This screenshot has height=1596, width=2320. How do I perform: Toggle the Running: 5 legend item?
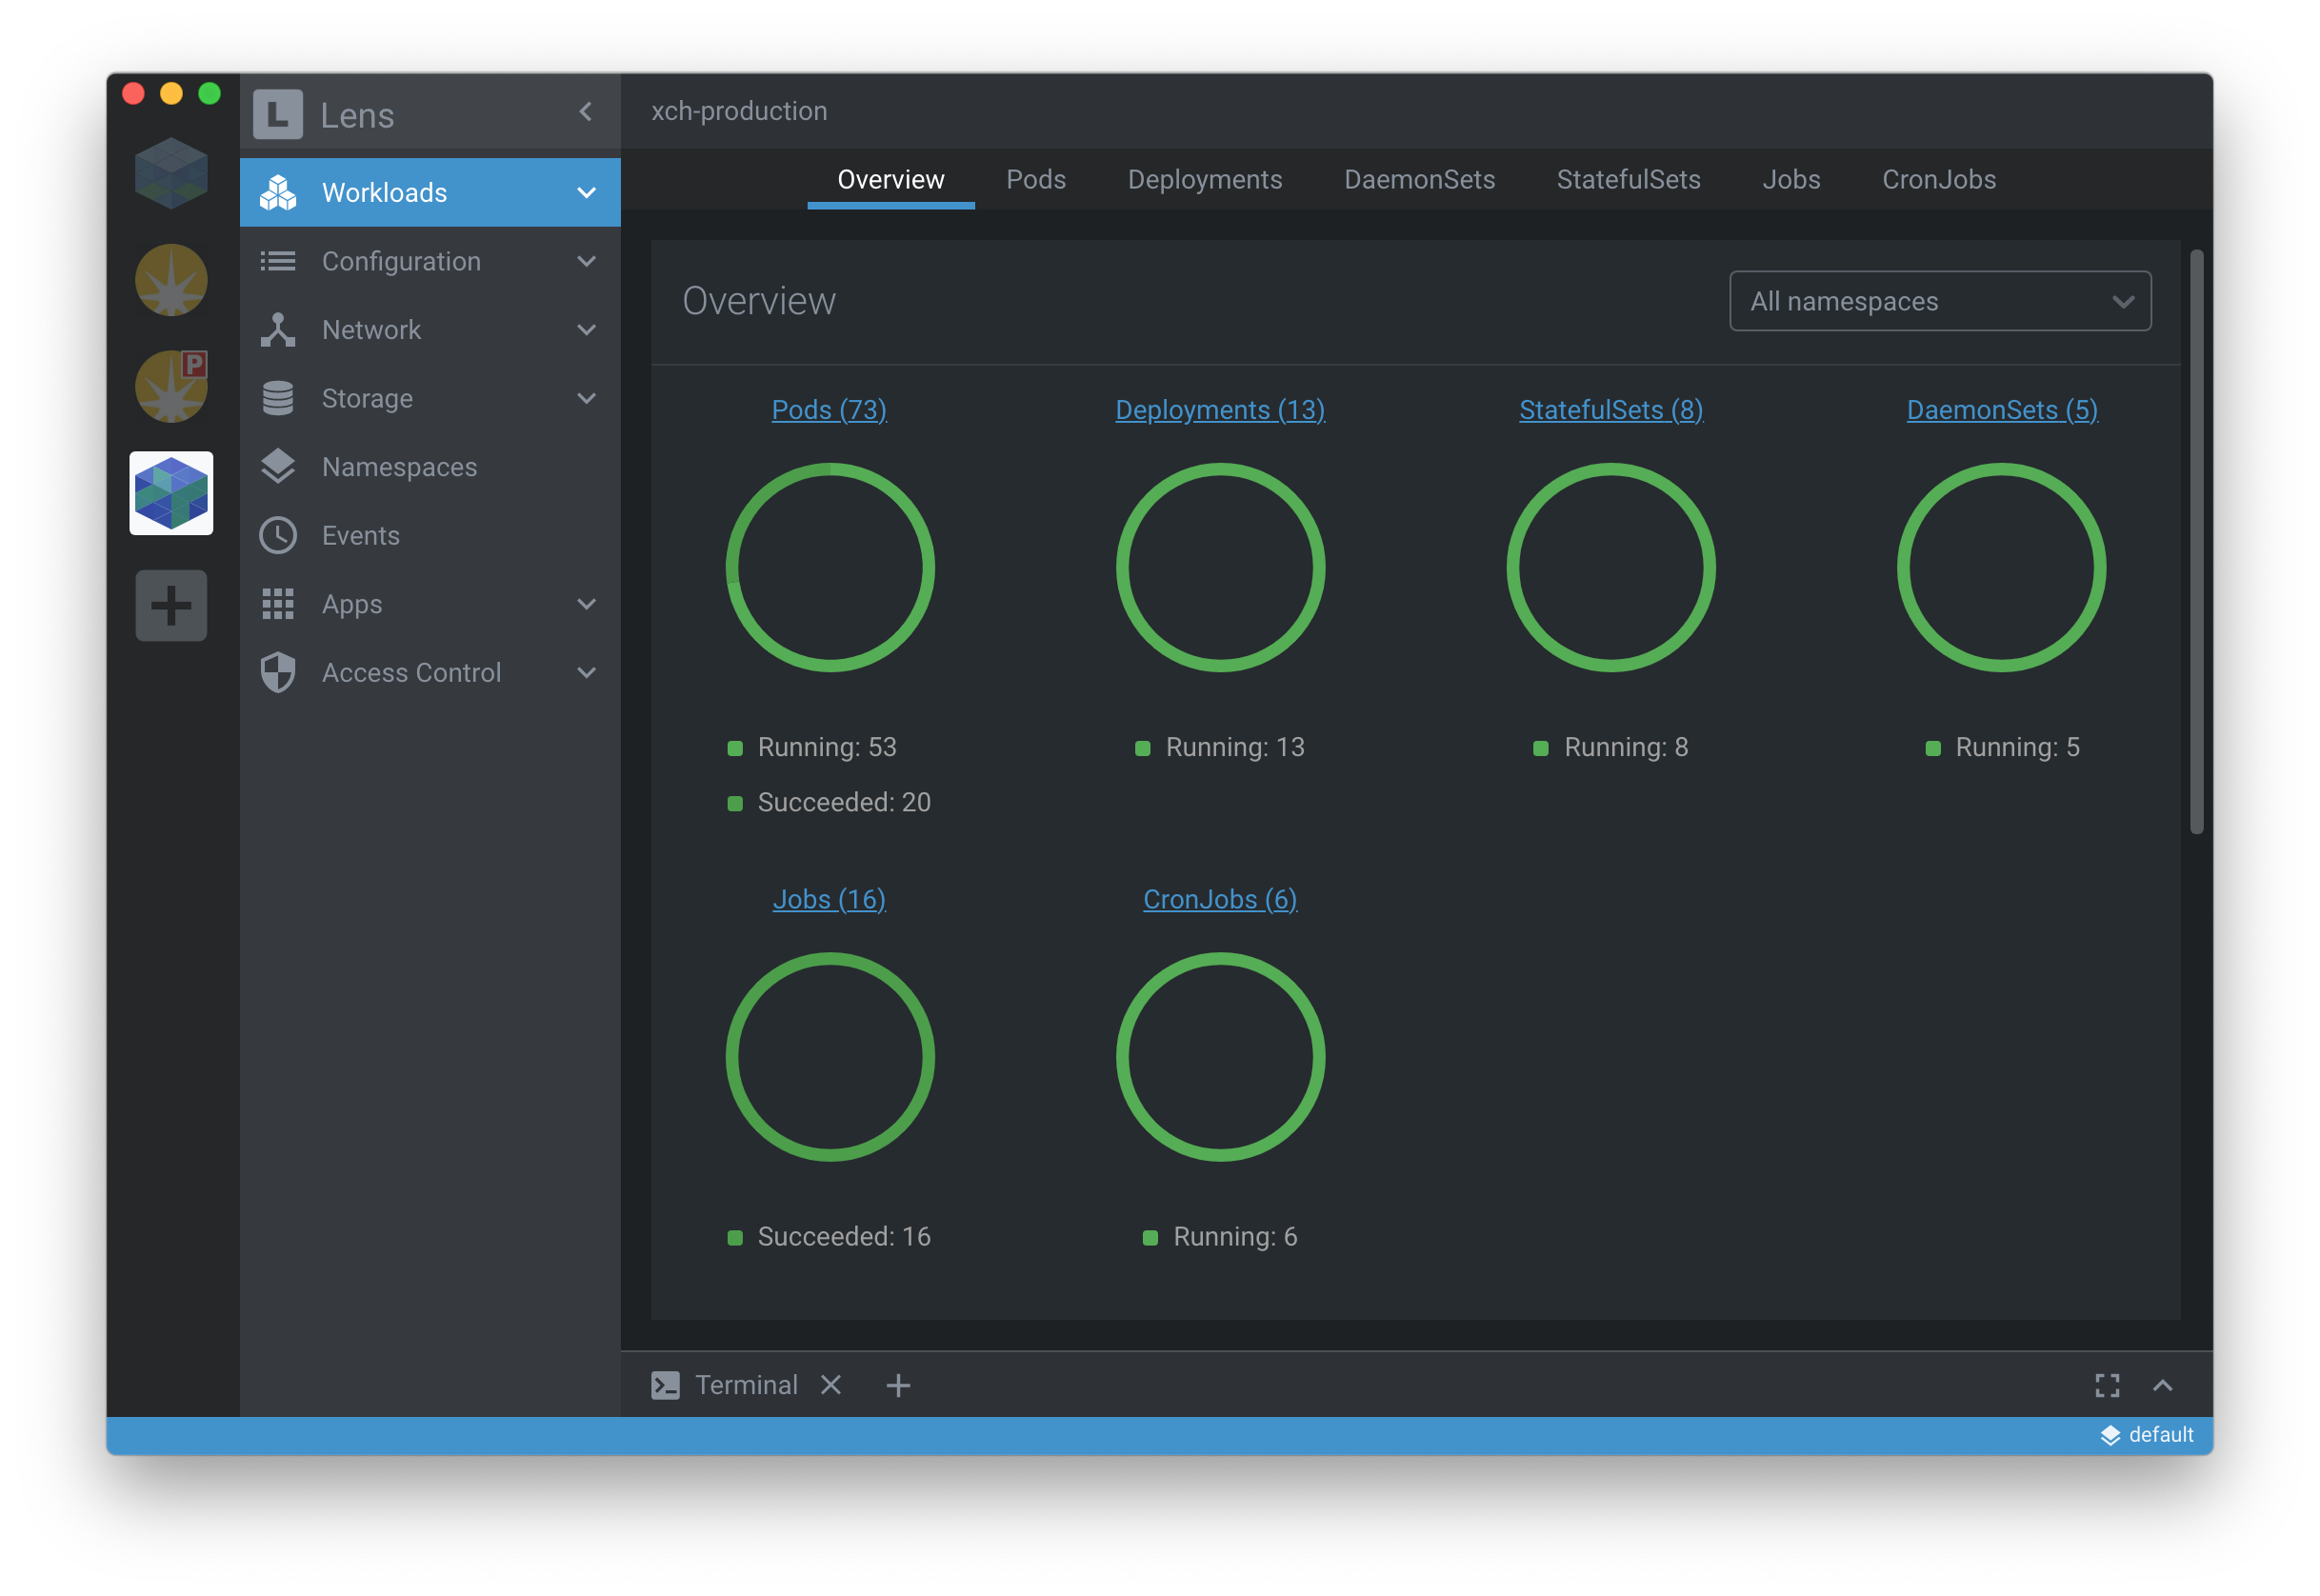click(x=2002, y=747)
